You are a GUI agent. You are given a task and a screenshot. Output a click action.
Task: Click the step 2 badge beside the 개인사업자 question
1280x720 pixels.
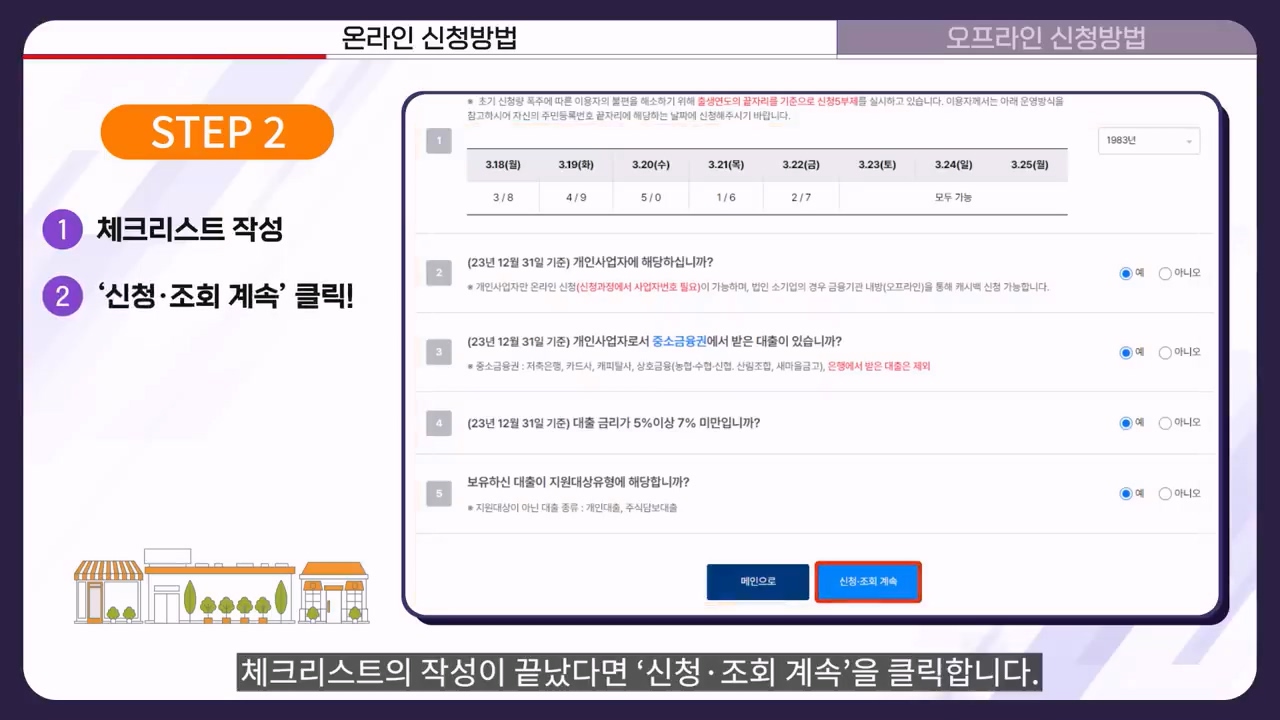[x=438, y=272]
